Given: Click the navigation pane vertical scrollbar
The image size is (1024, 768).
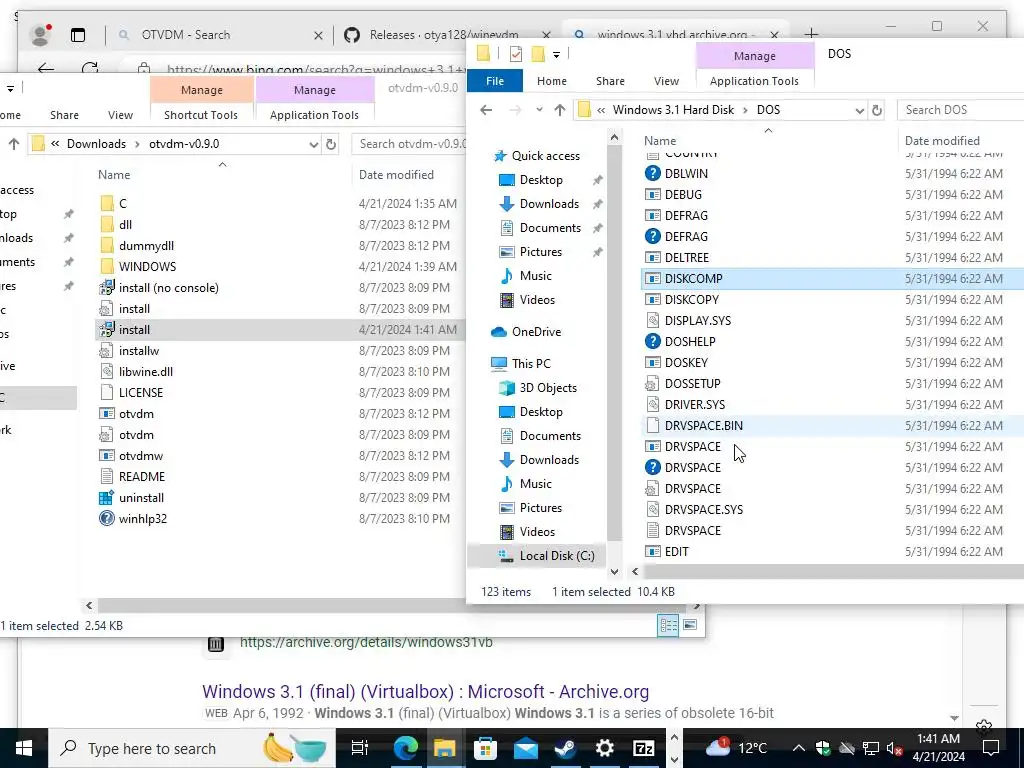Looking at the screenshot, I should tap(614, 343).
